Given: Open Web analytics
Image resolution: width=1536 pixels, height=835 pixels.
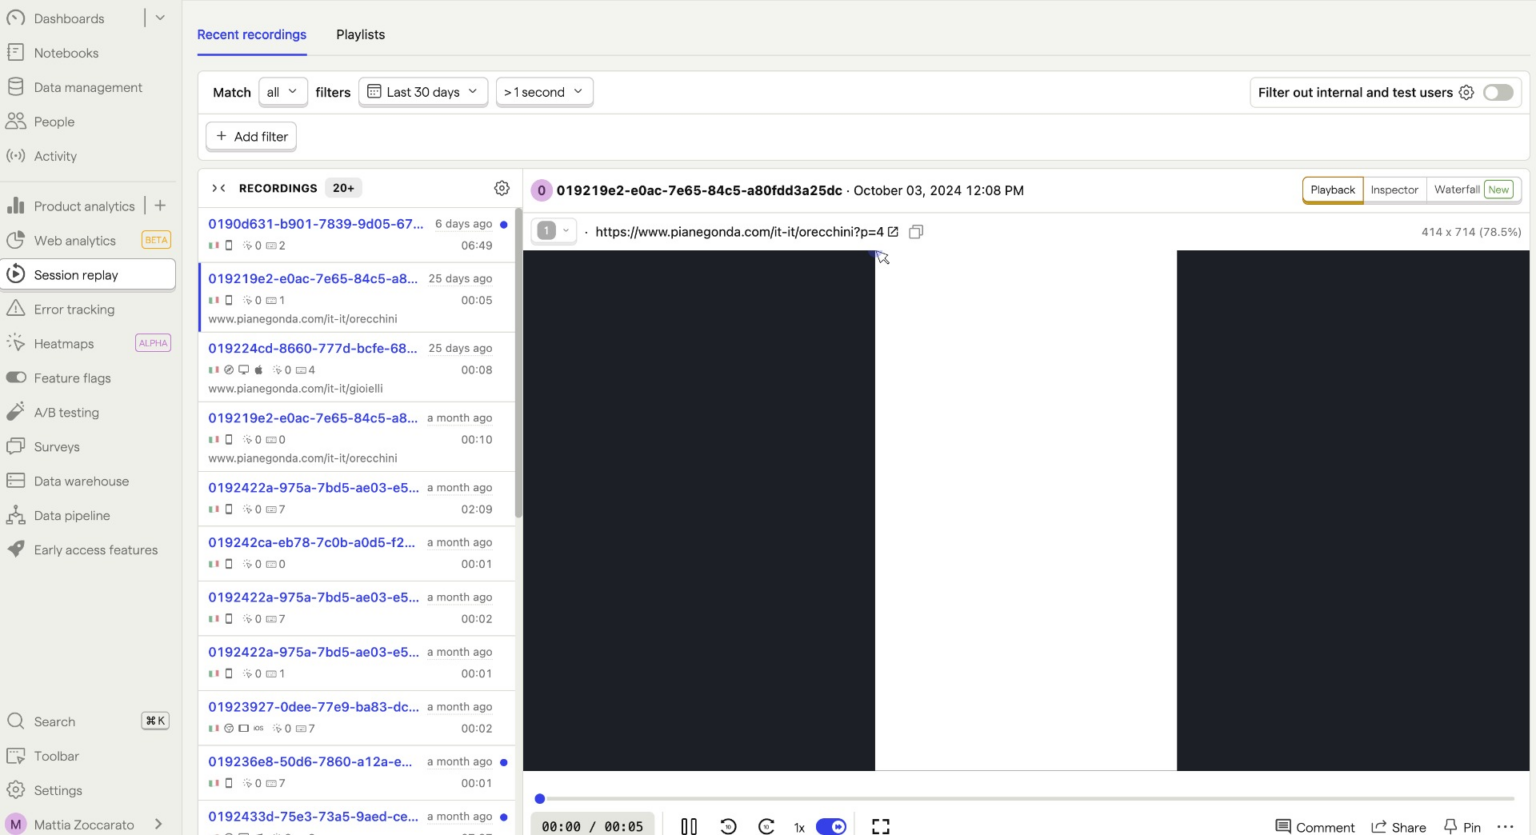Looking at the screenshot, I should coord(75,240).
